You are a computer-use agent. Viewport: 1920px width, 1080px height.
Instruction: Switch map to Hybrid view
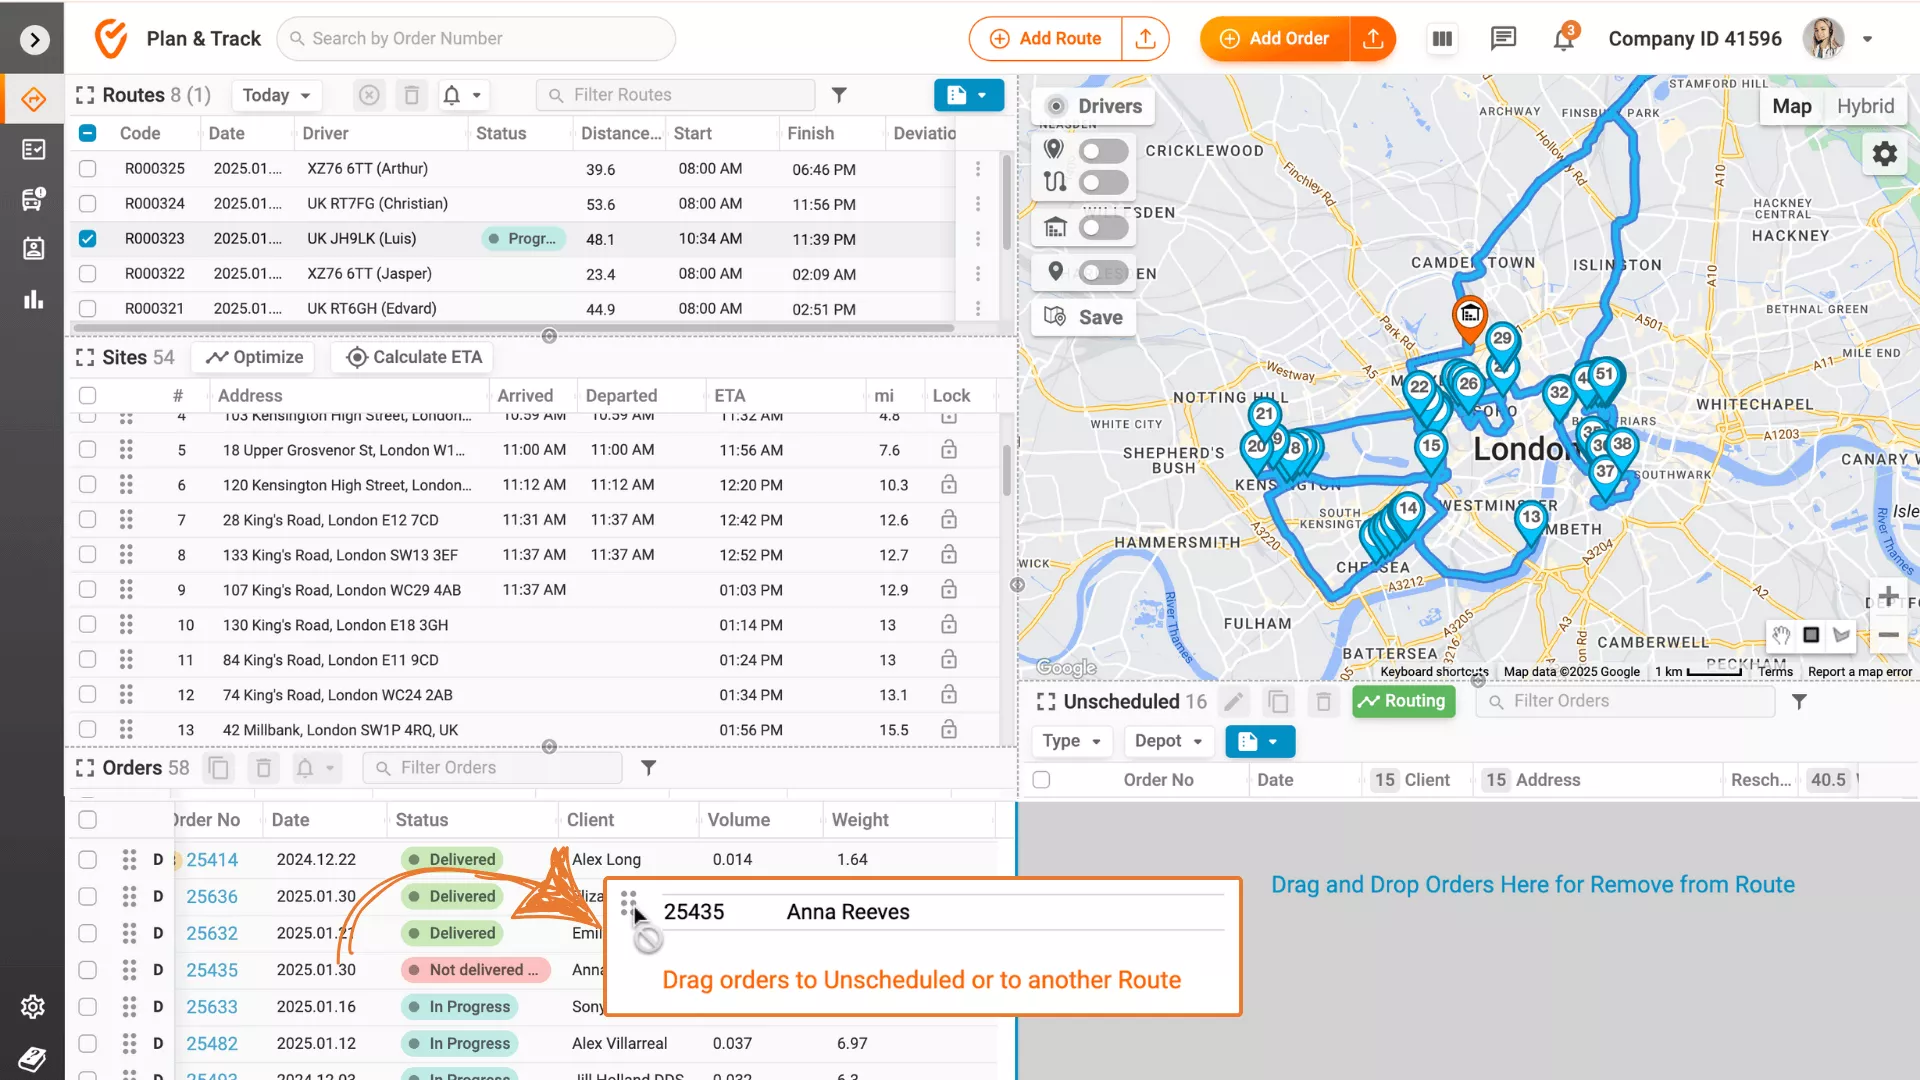tap(1865, 106)
